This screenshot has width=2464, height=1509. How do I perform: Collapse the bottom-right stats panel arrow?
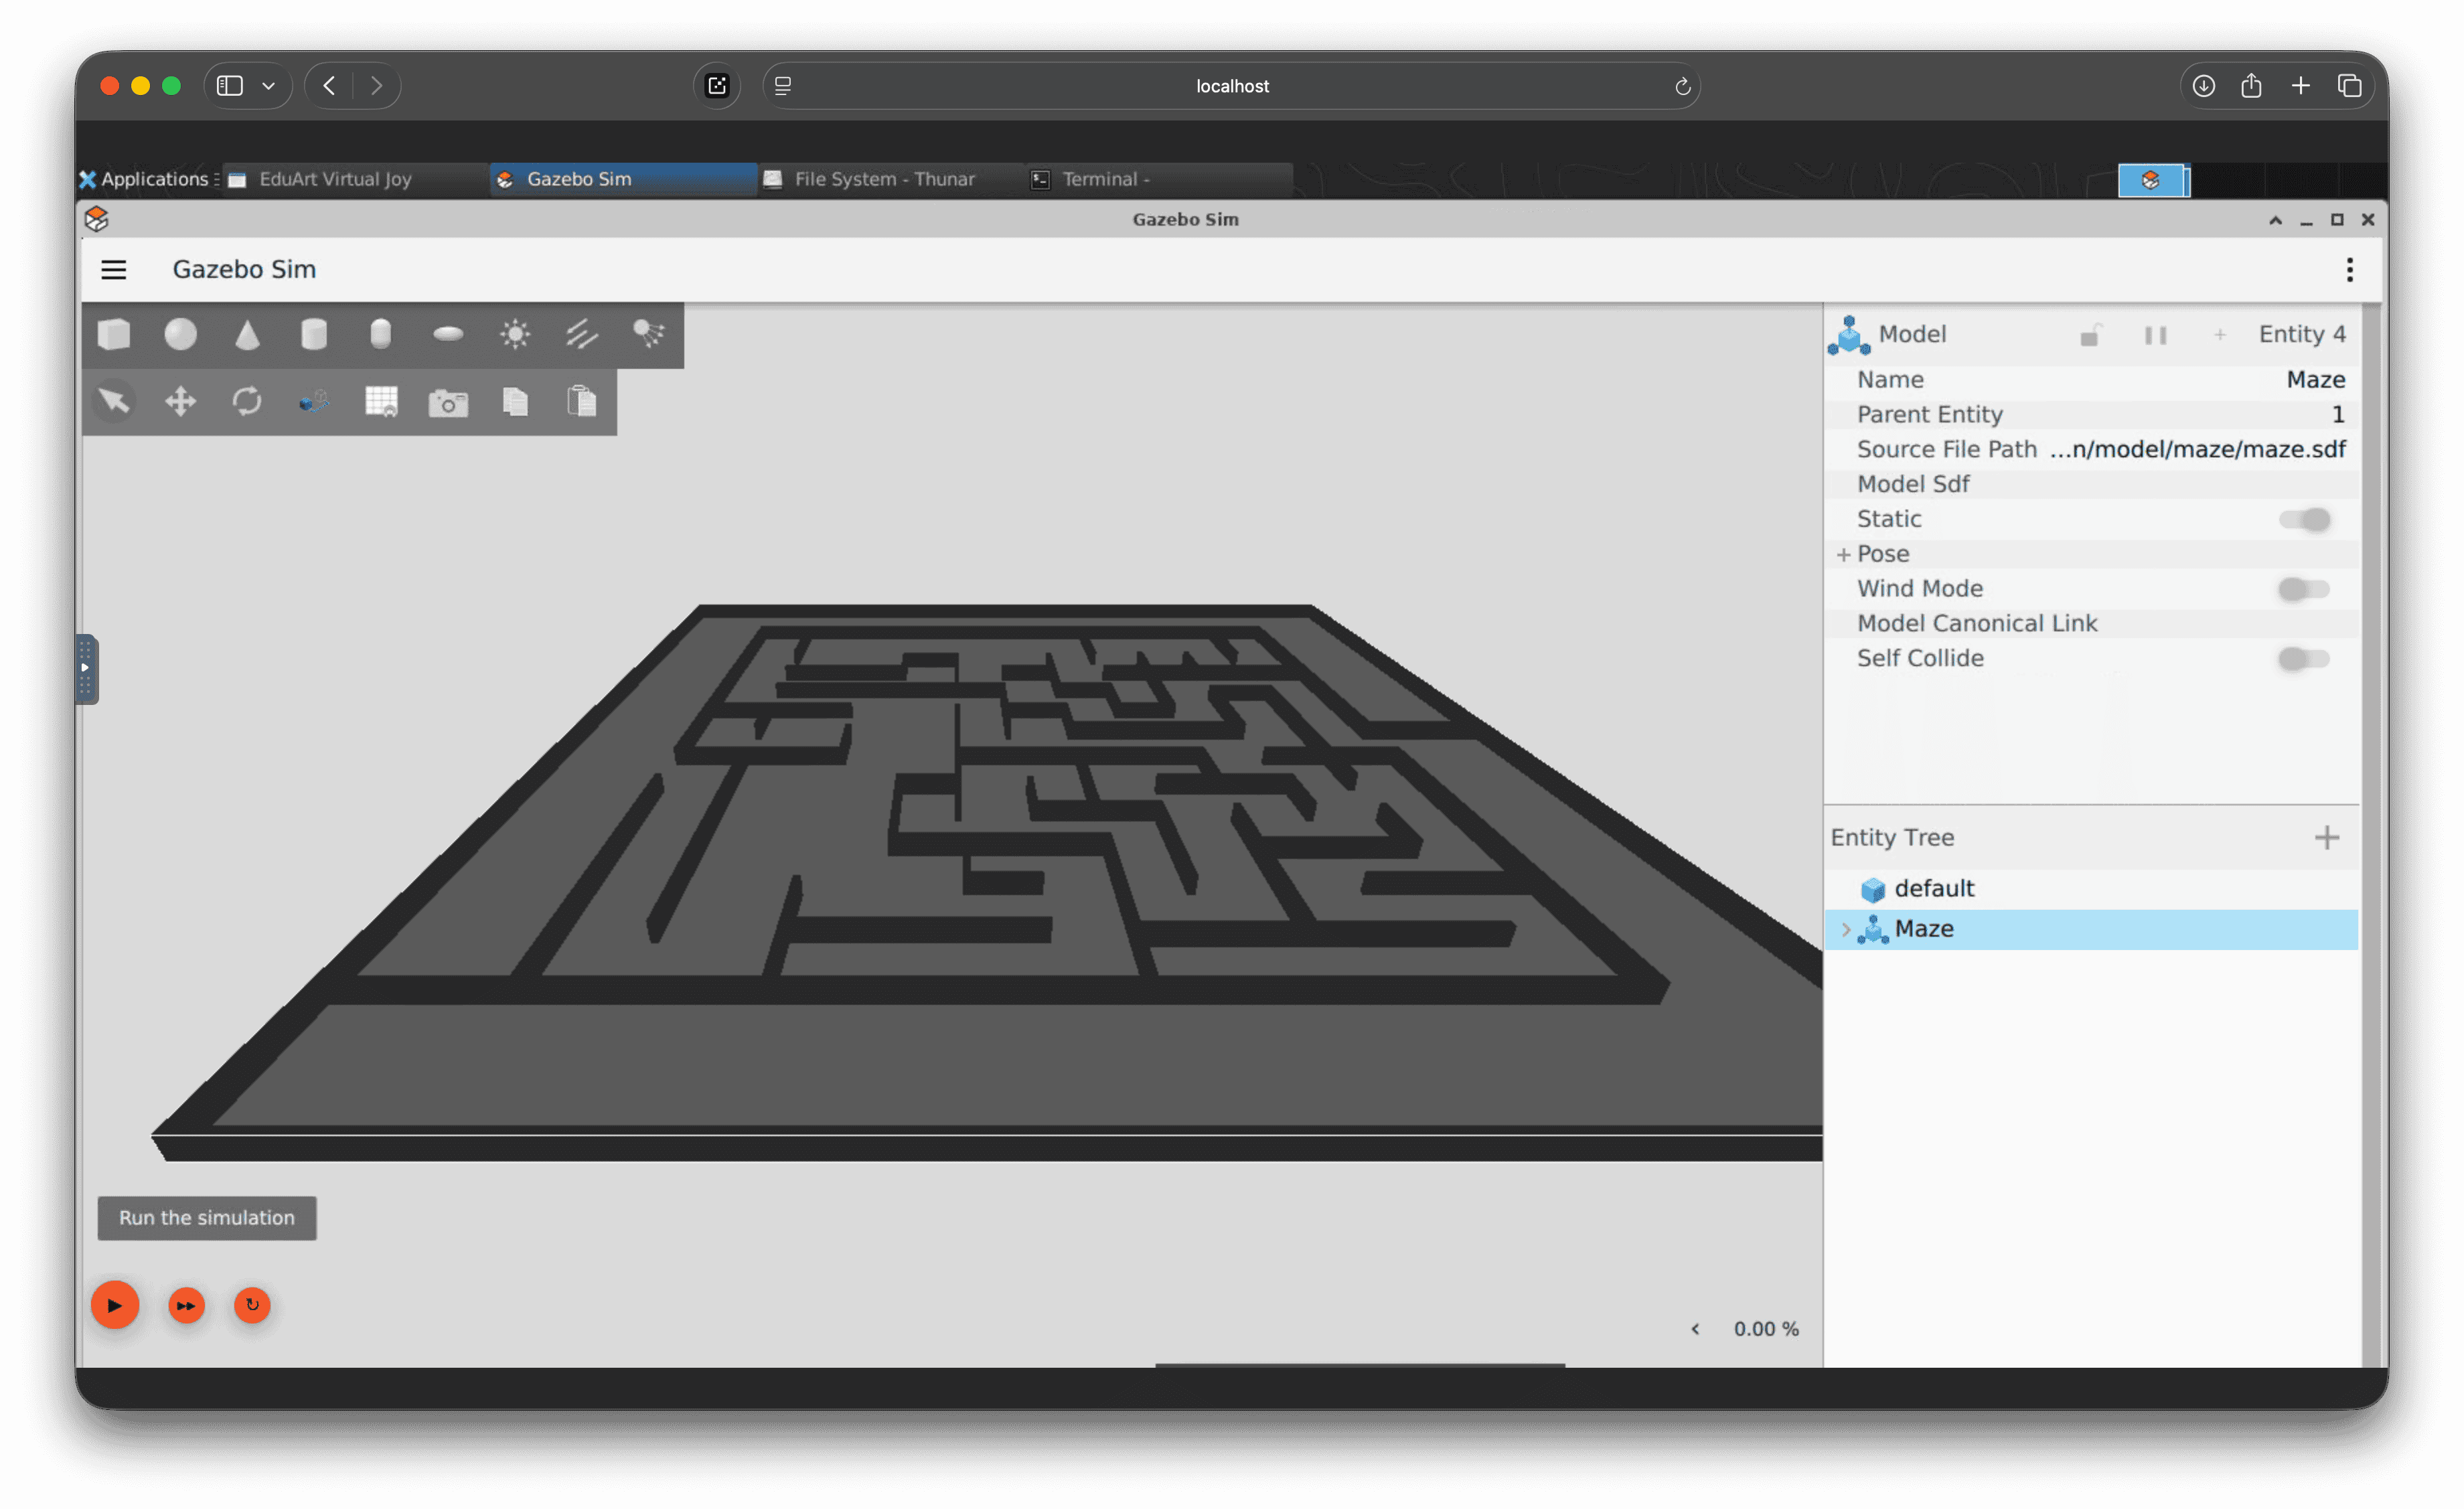[1695, 1329]
